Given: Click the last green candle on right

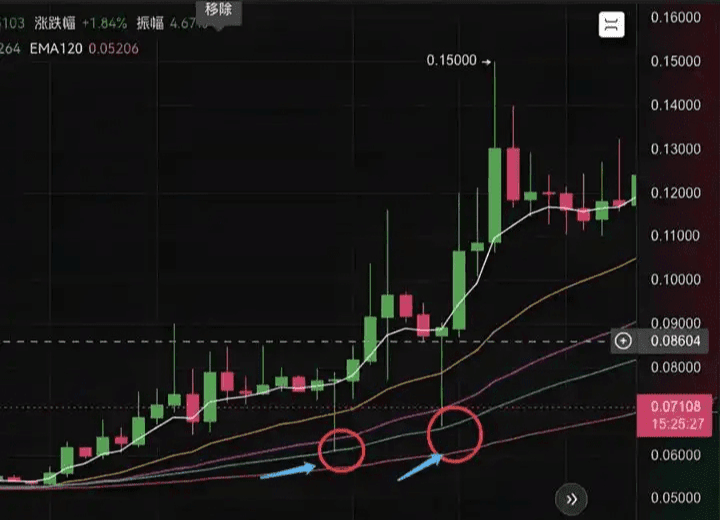Looking at the screenshot, I should 634,190.
